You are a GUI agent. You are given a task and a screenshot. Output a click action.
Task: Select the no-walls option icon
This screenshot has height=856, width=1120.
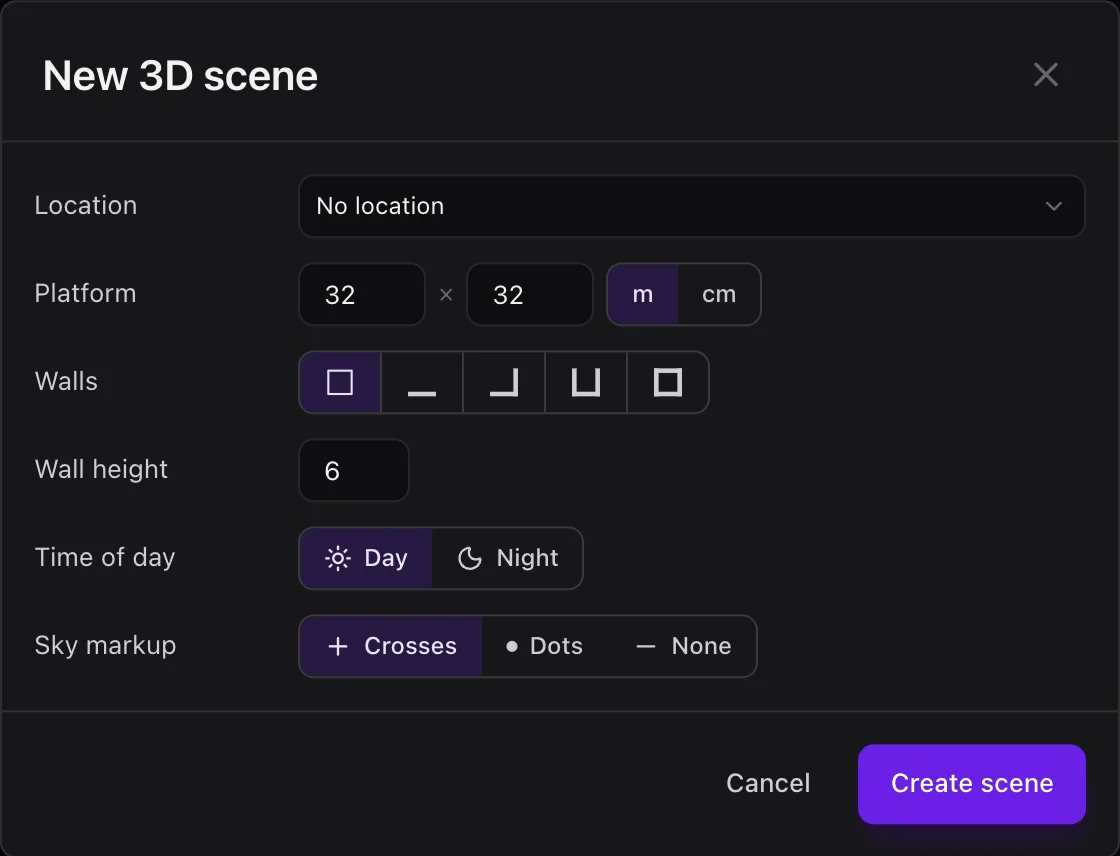pos(340,382)
